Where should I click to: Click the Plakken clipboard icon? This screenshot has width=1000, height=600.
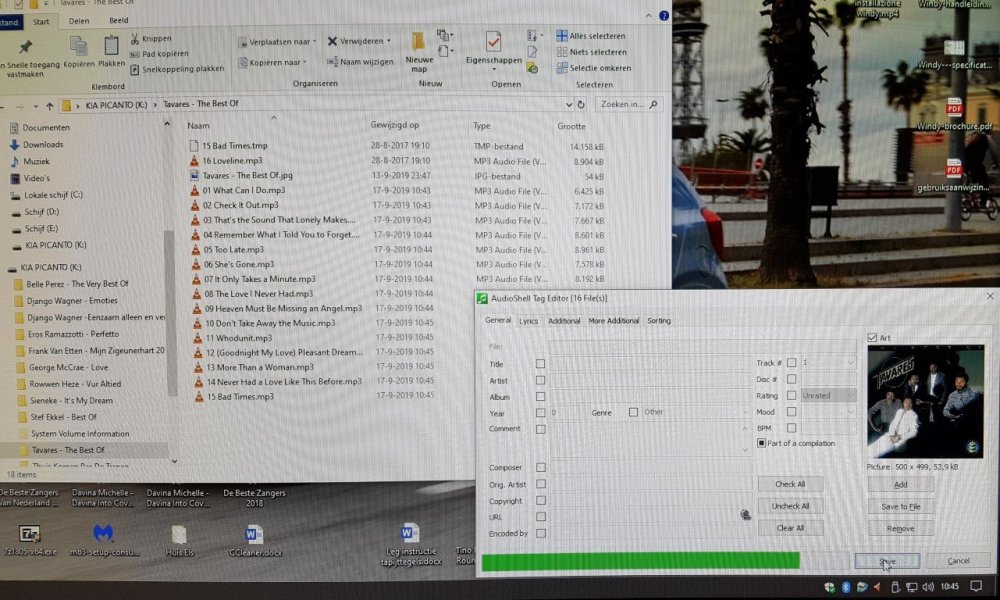111,45
